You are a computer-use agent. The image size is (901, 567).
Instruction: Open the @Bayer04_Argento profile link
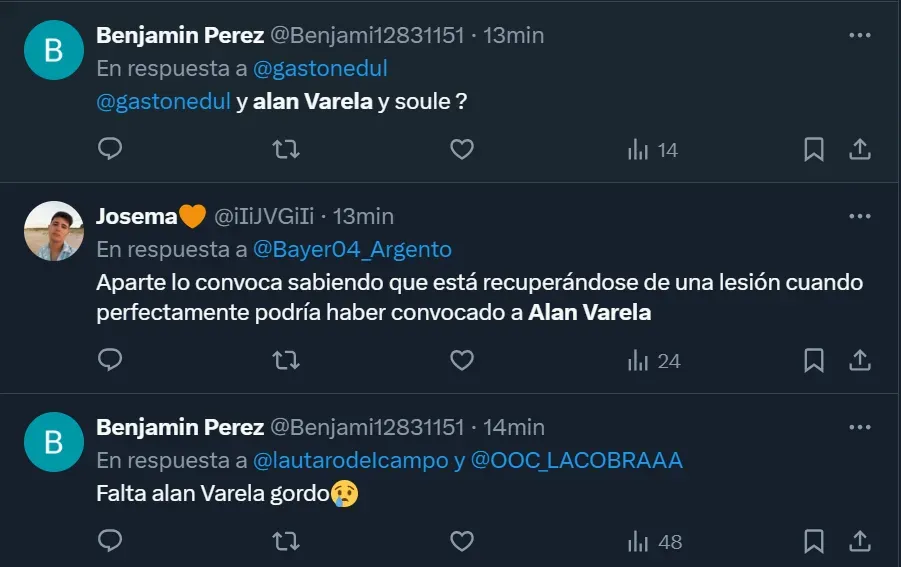352,249
